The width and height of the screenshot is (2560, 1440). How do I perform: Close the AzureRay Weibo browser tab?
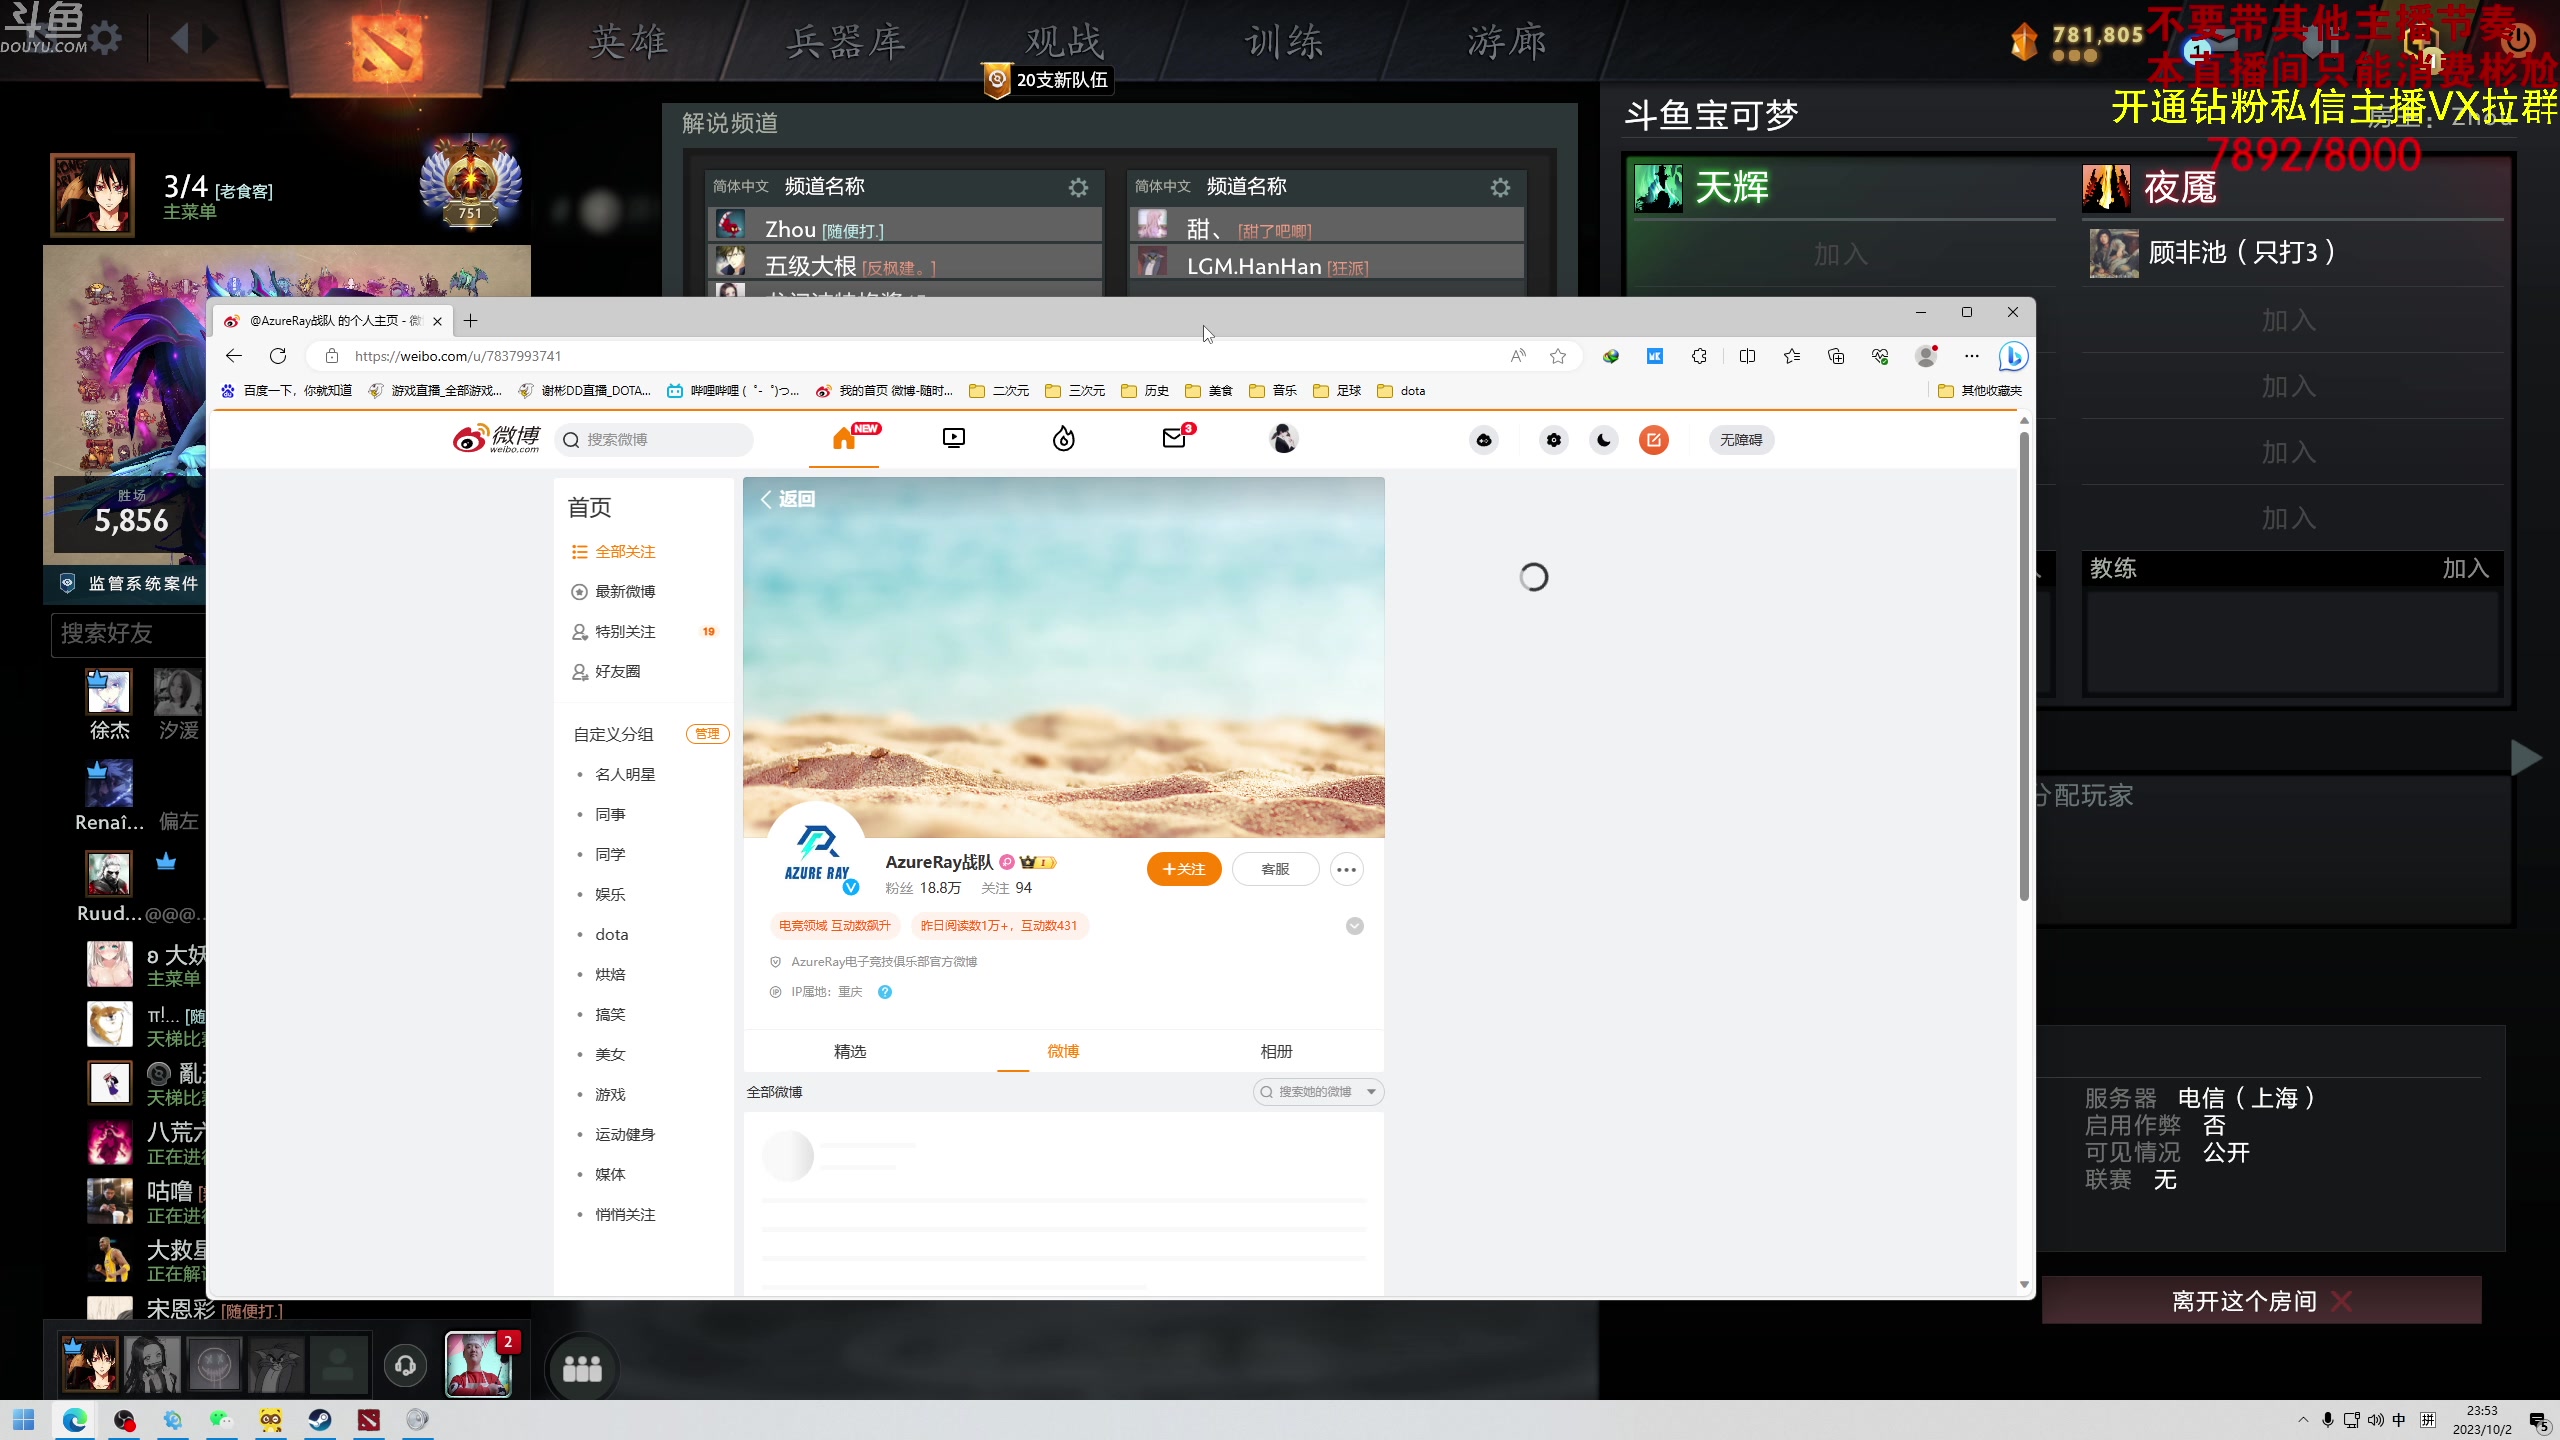click(x=437, y=321)
